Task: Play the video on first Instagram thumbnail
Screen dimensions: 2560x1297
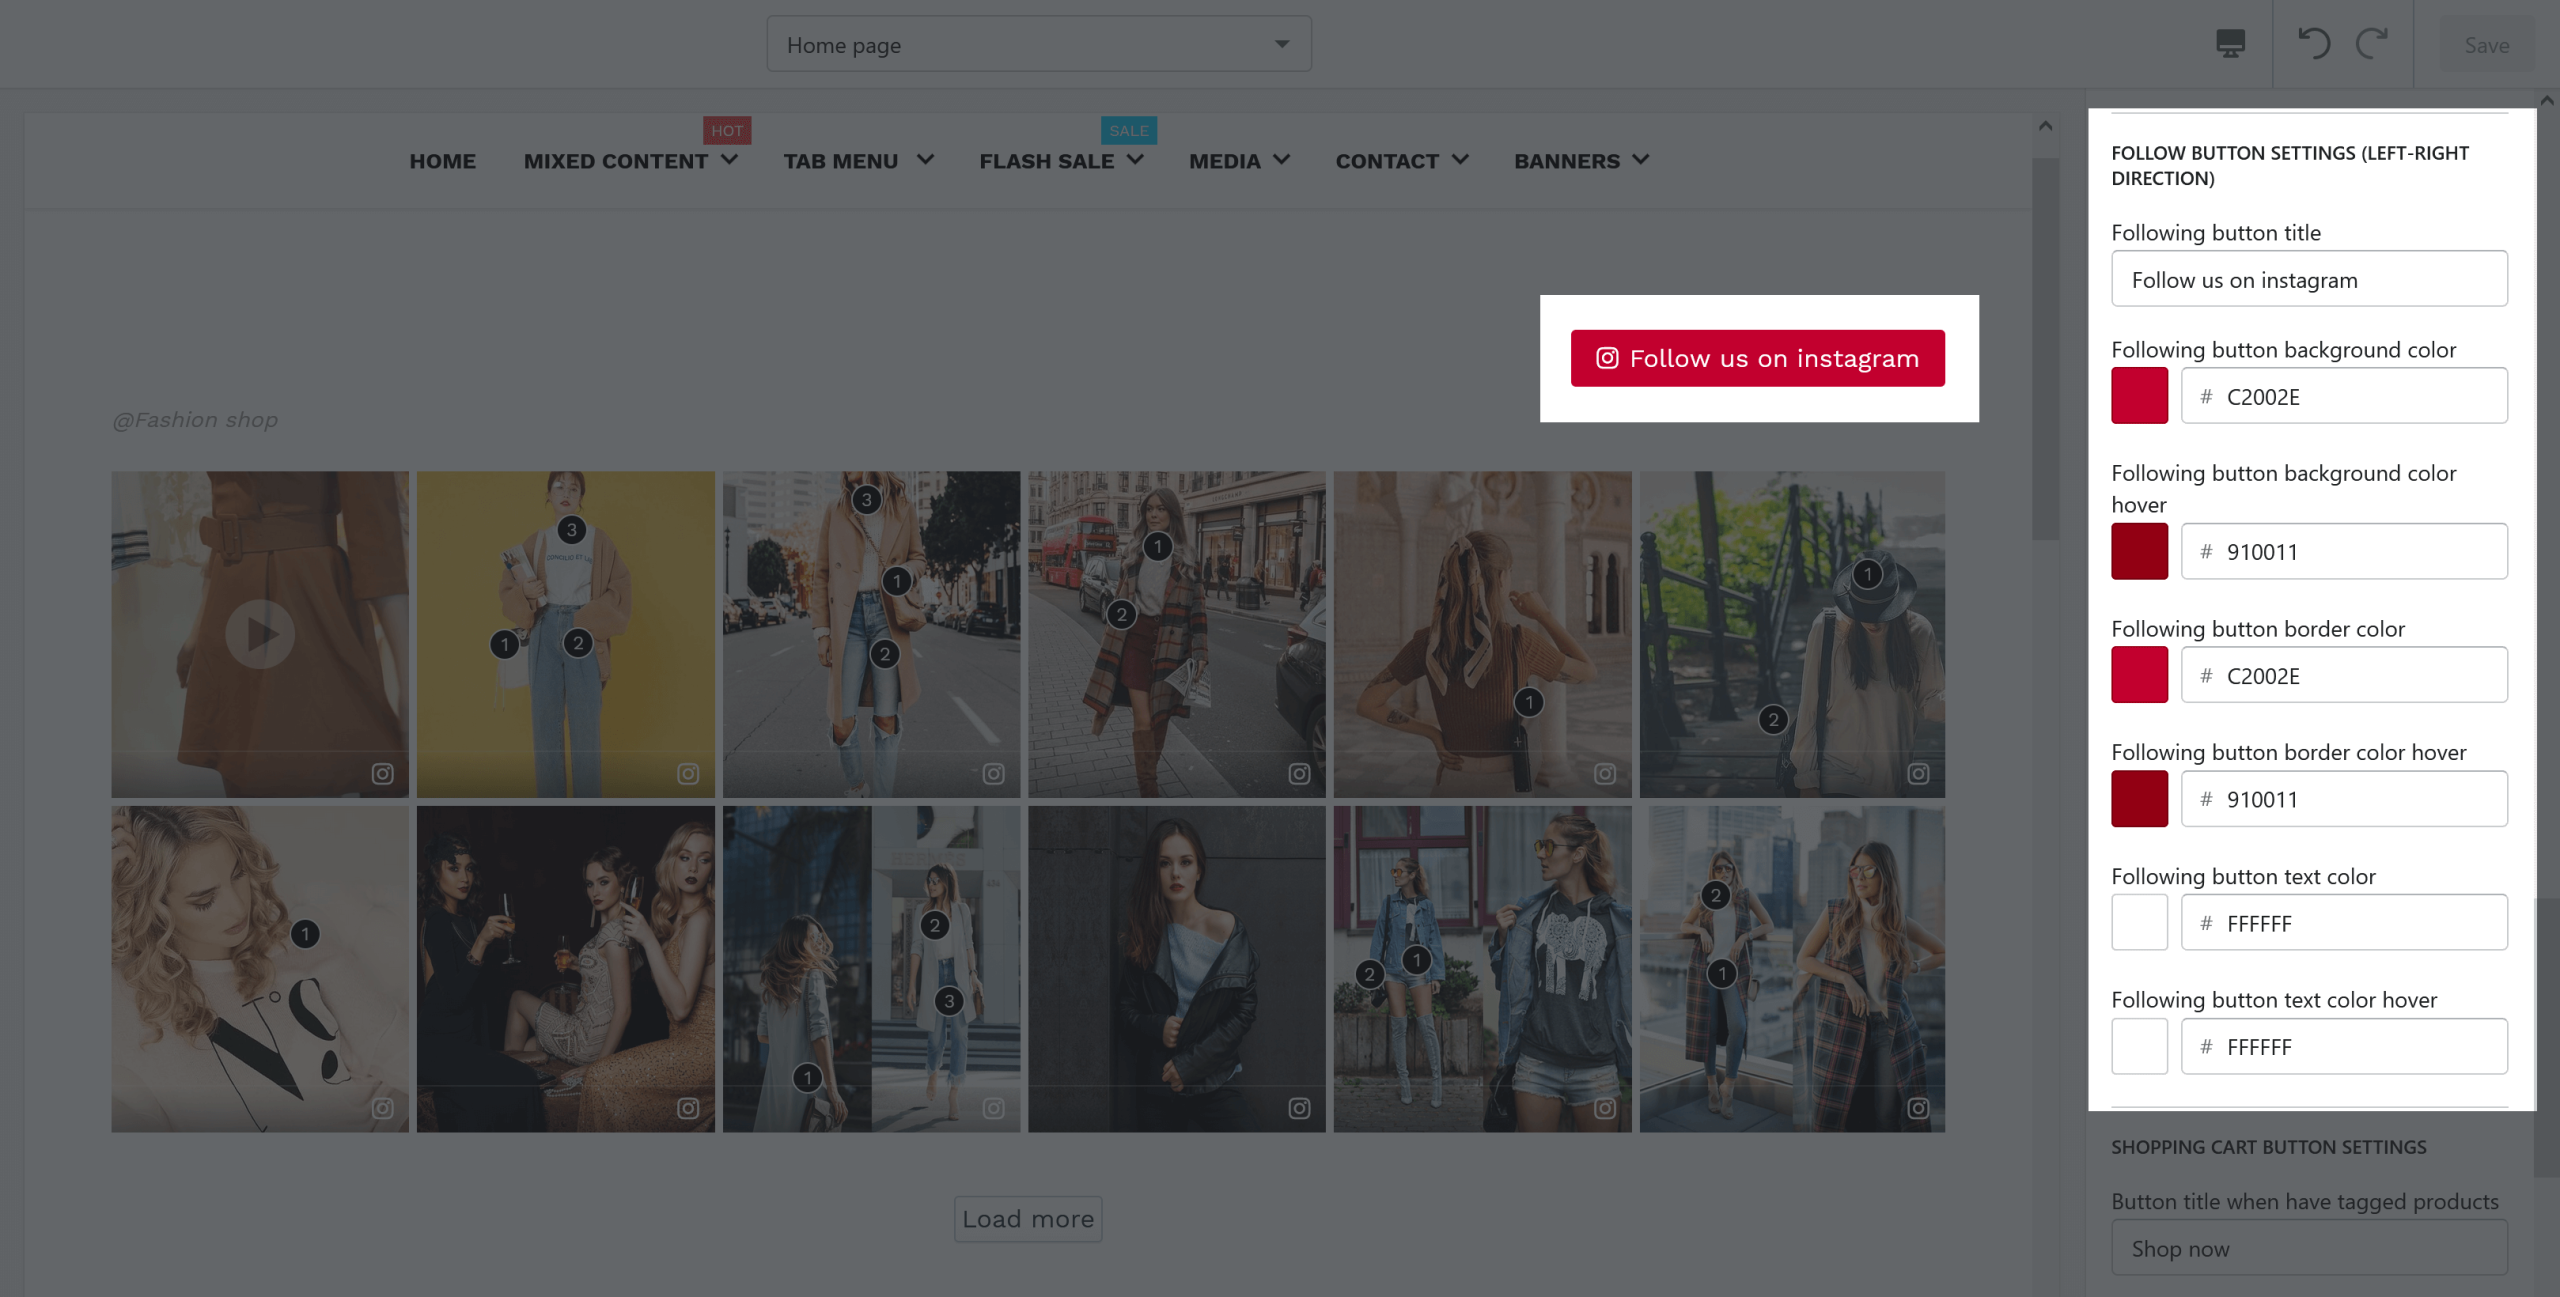Action: [260, 633]
